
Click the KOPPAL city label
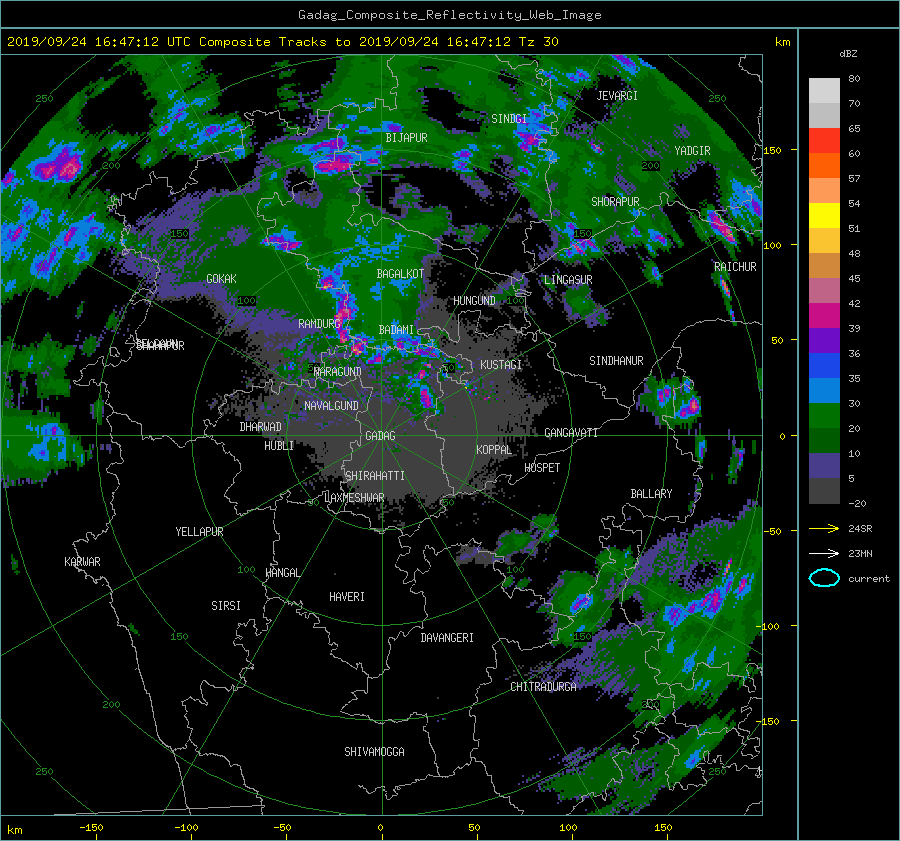point(494,449)
